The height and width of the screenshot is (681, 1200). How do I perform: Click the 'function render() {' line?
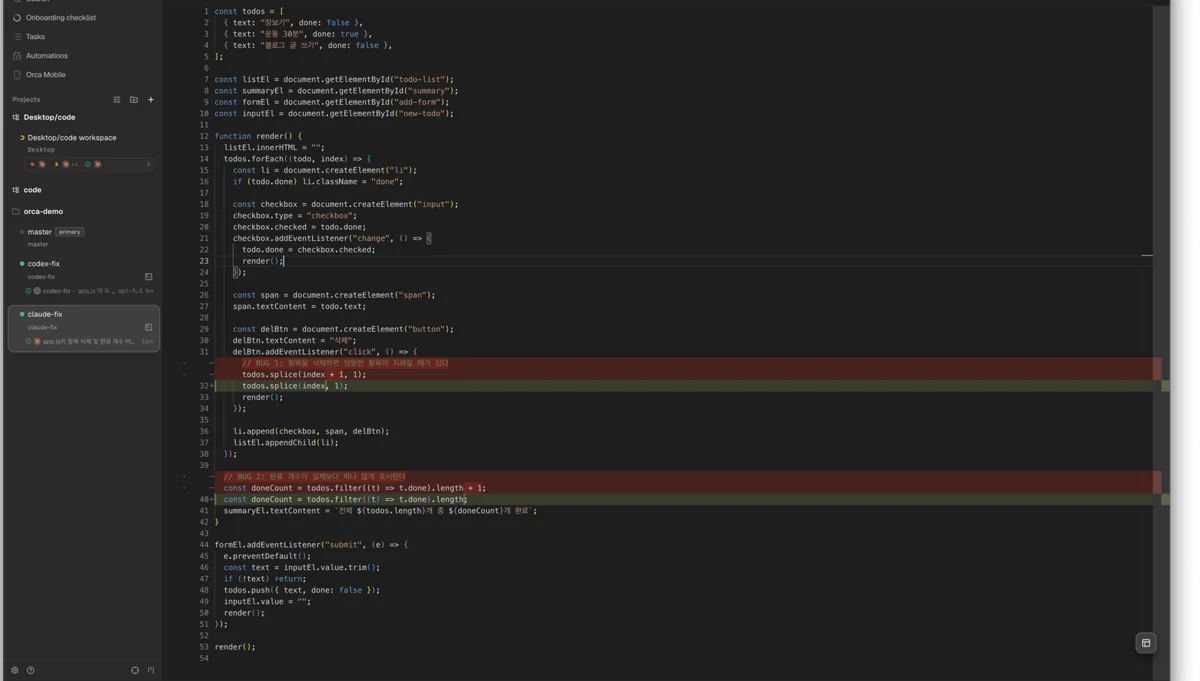258,136
